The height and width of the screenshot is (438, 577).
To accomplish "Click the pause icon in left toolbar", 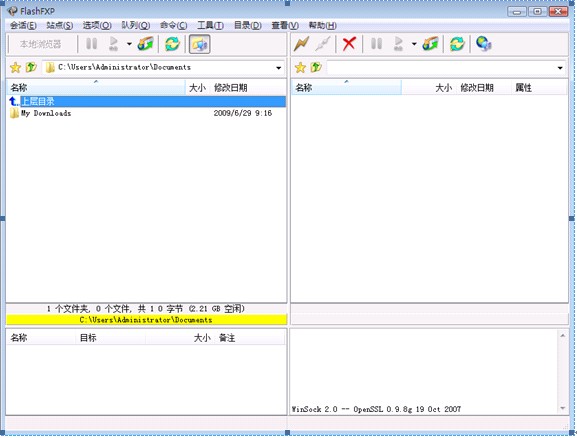I will pyautogui.click(x=91, y=44).
